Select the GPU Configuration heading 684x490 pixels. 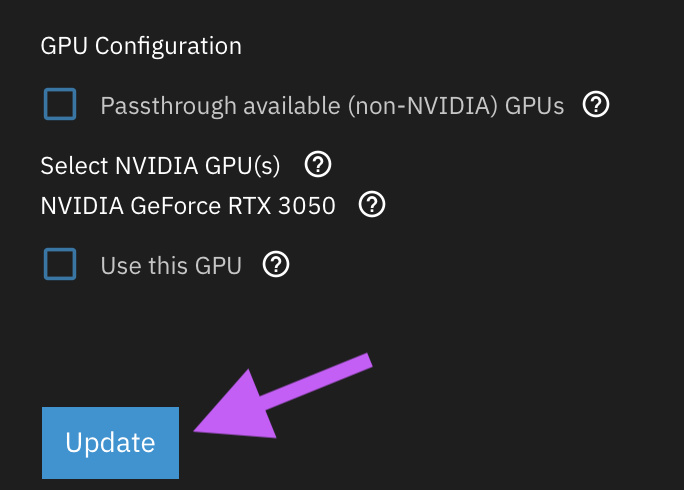click(141, 46)
